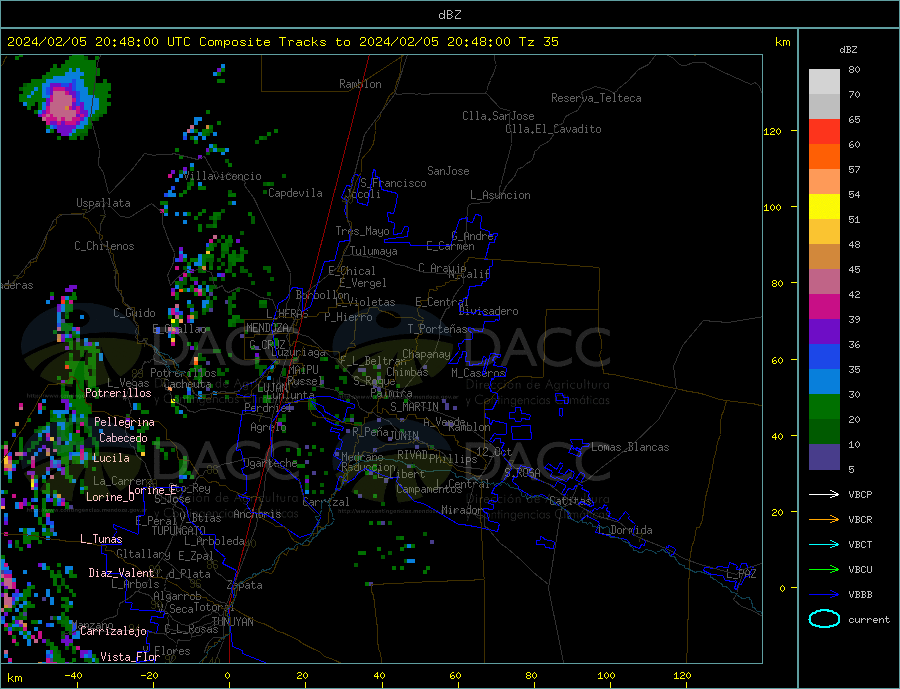900x689 pixels.
Task: Click the 'Carrizal' place label
Action: pos(326,502)
